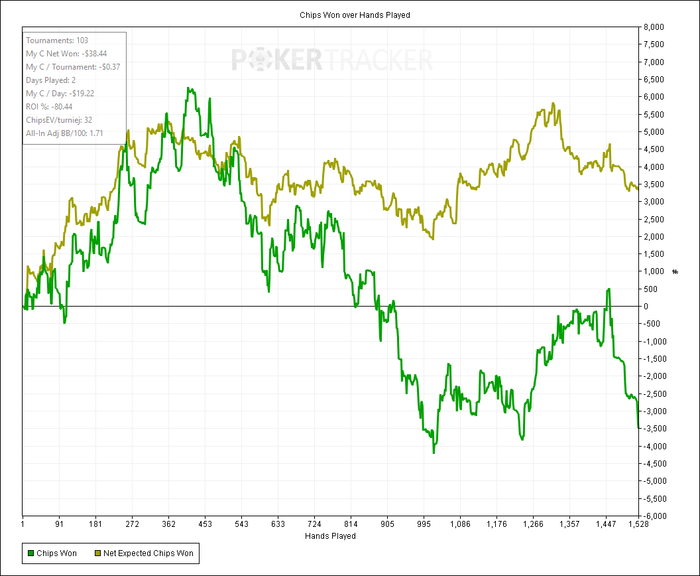The width and height of the screenshot is (700, 576).
Task: Click 'My C / Tournament: -$0.37' stat
Action: 73,67
